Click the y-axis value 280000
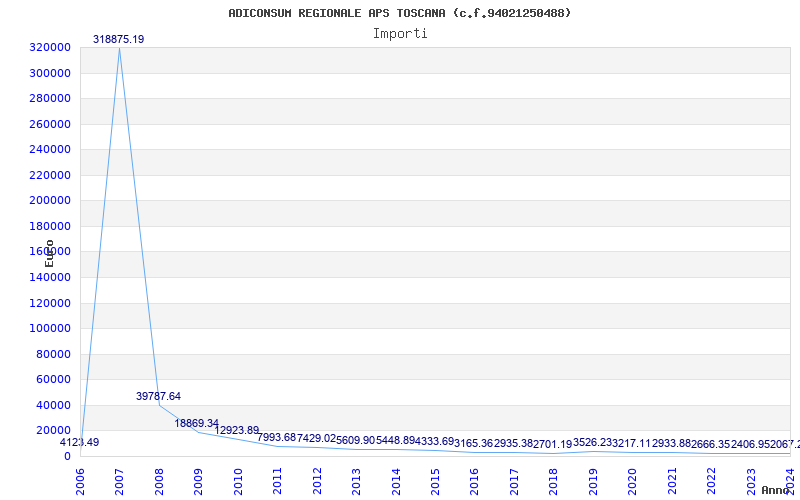Viewport: 800px width, 500px height. pos(49,98)
